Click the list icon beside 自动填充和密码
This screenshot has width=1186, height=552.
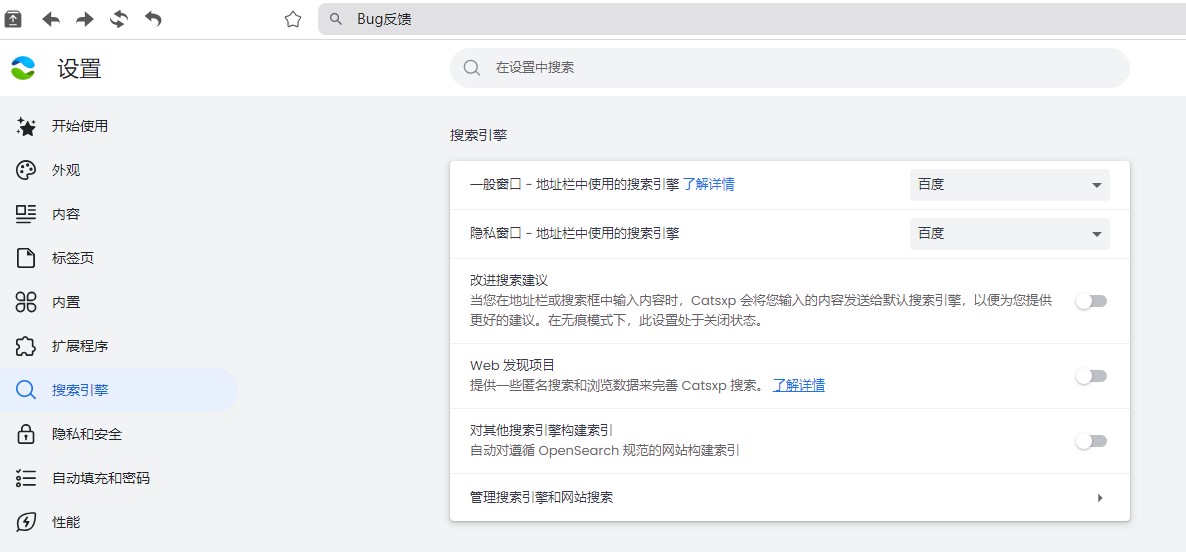point(26,478)
